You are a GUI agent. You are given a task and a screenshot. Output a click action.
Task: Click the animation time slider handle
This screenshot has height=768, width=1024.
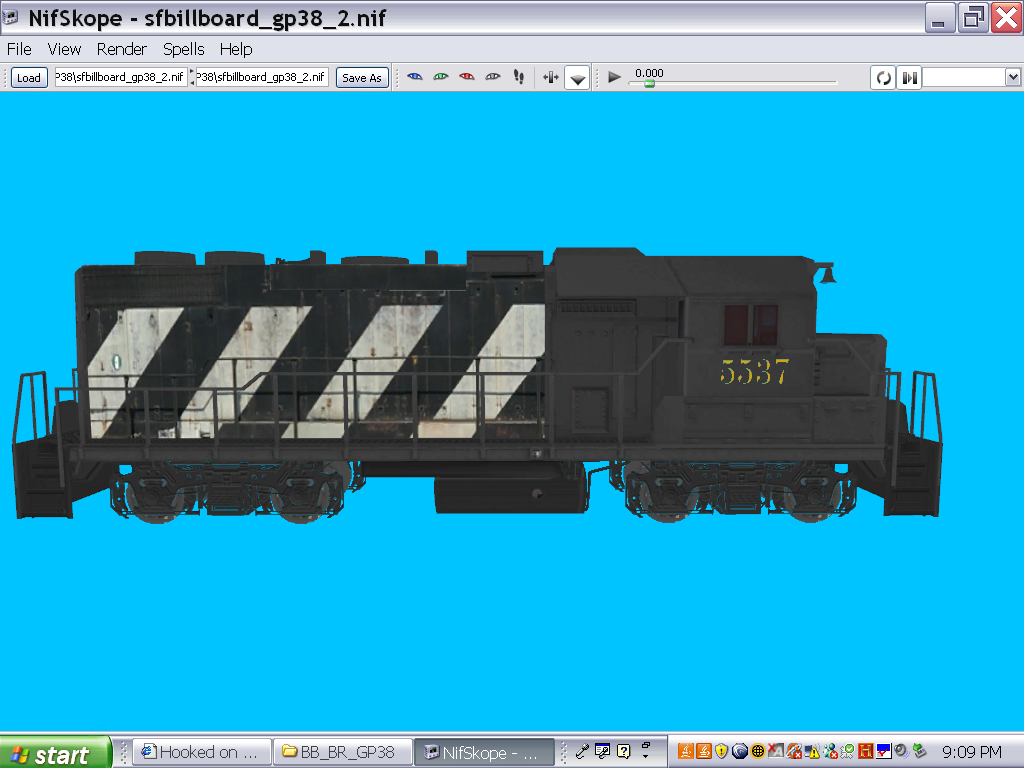(649, 84)
